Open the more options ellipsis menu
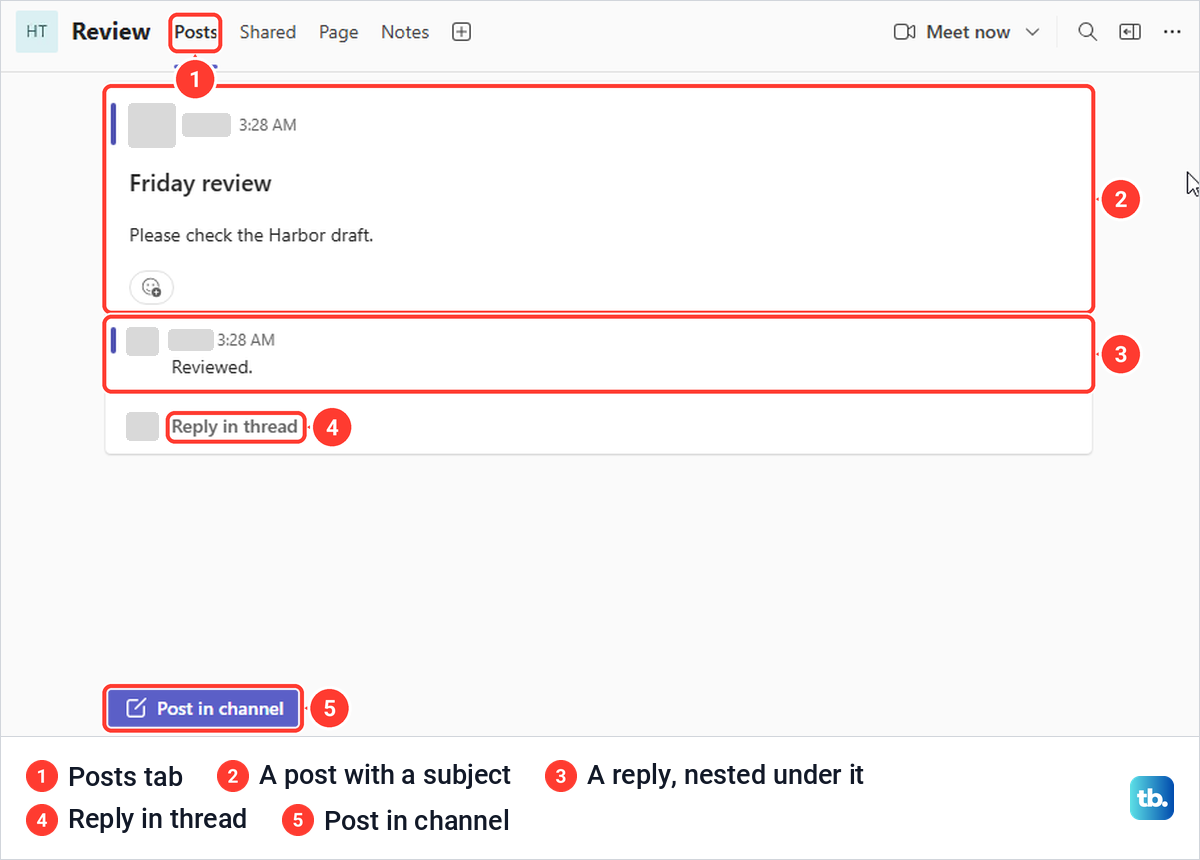This screenshot has width=1200, height=860. [1172, 32]
